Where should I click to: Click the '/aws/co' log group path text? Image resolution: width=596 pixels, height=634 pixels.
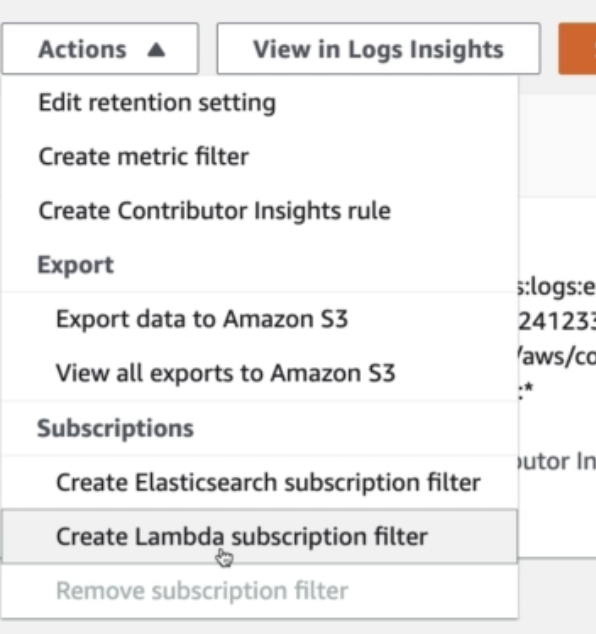coord(557,357)
